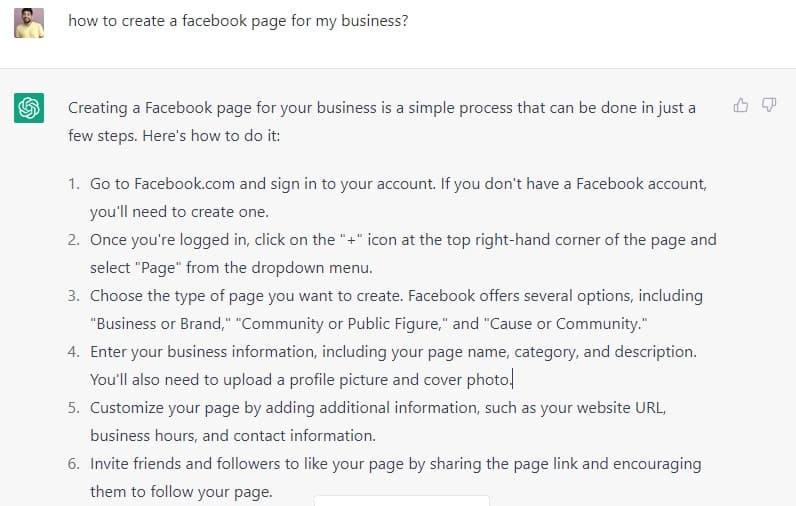
Task: Mark the response with thumbs down
Action: pos(769,105)
